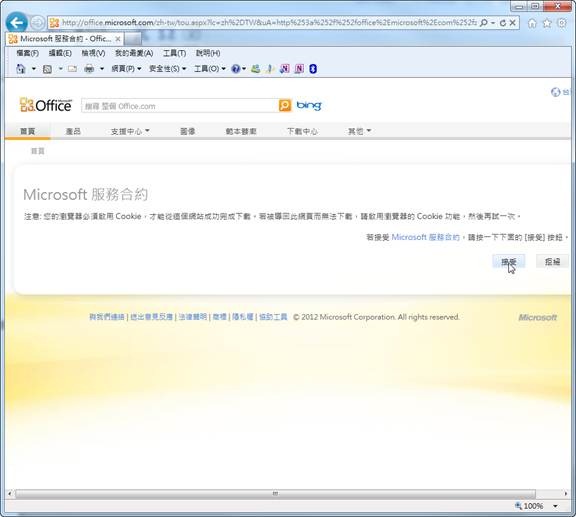
Task: Select the 範本藝廊 navigation tab
Action: [x=241, y=131]
